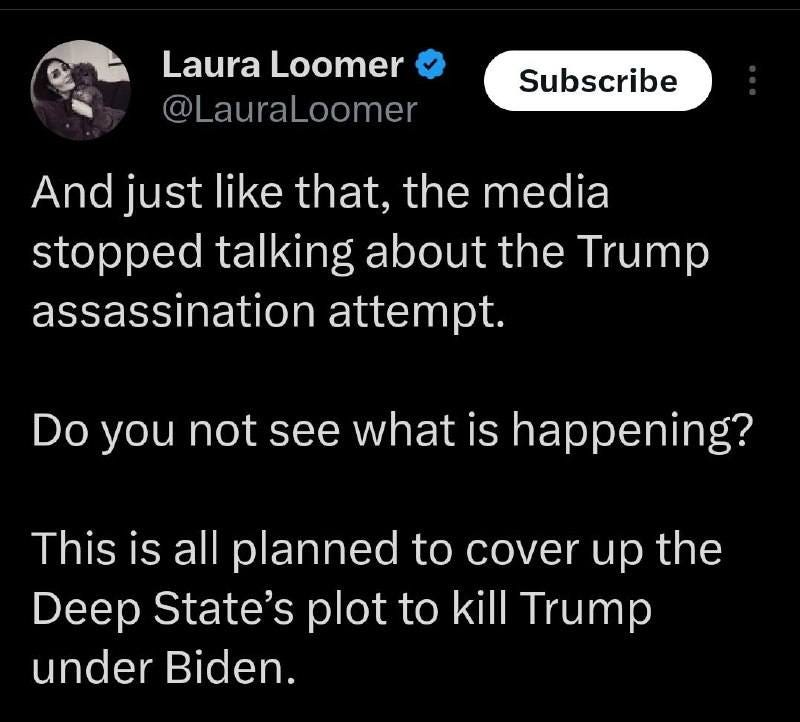The height and width of the screenshot is (722, 800).
Task: Click the phrase "Deep State's" in the post
Action: [x=163, y=610]
